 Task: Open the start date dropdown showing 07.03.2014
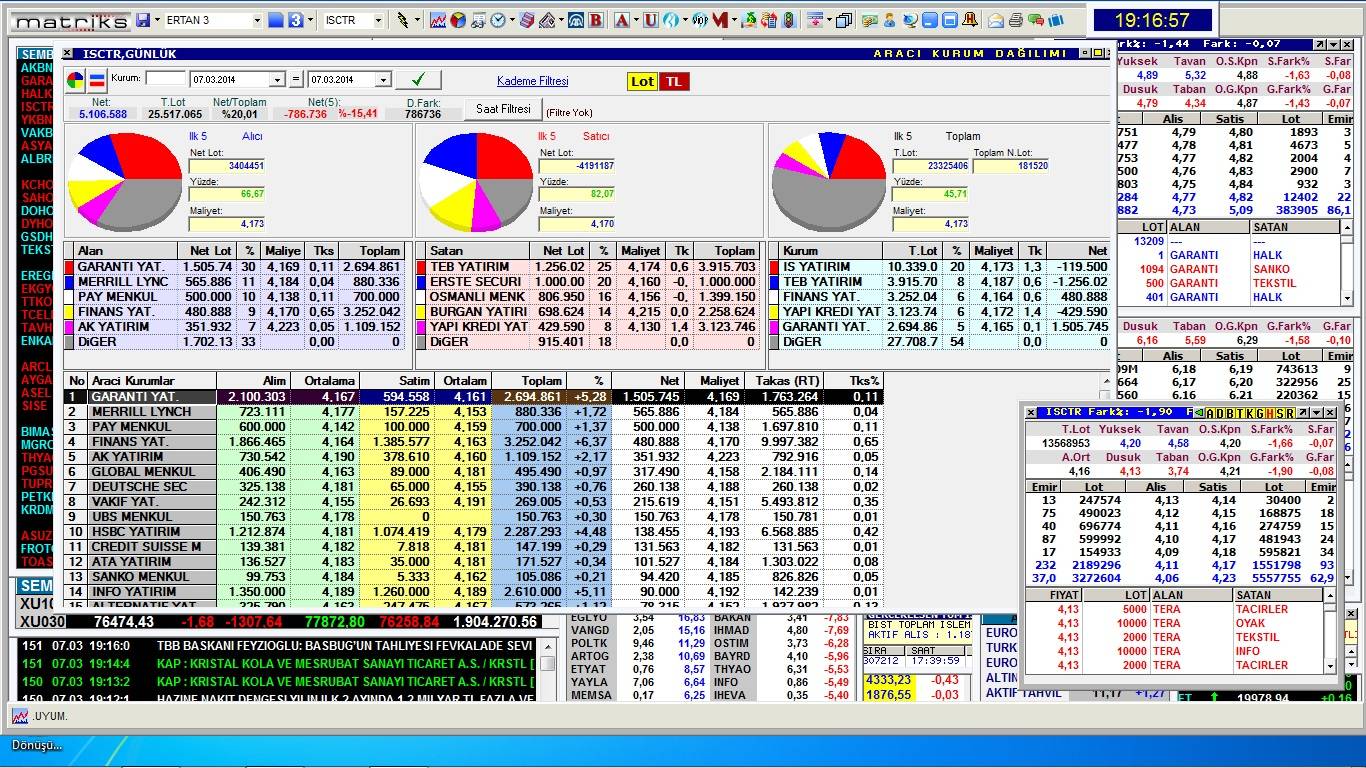(x=277, y=80)
